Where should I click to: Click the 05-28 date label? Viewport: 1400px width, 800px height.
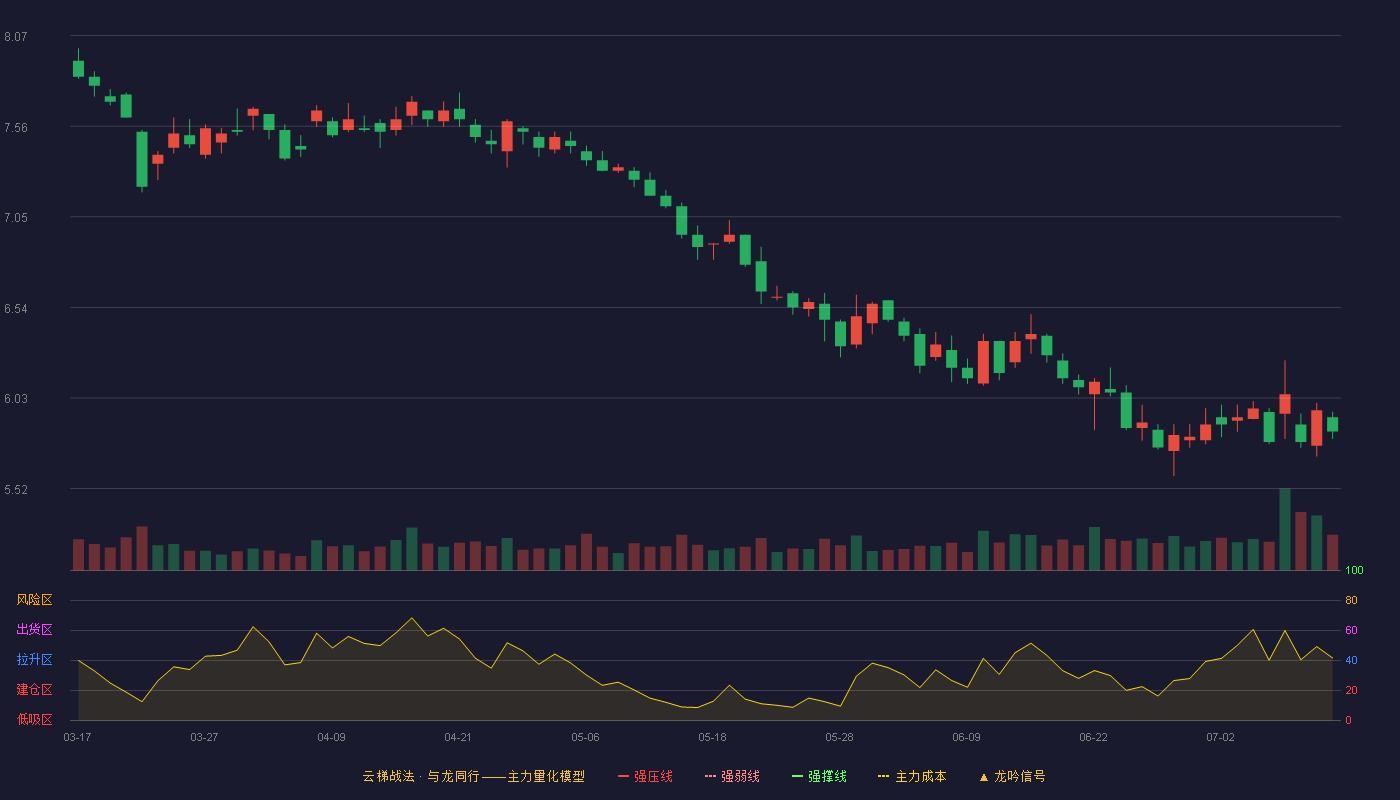pyautogui.click(x=839, y=737)
